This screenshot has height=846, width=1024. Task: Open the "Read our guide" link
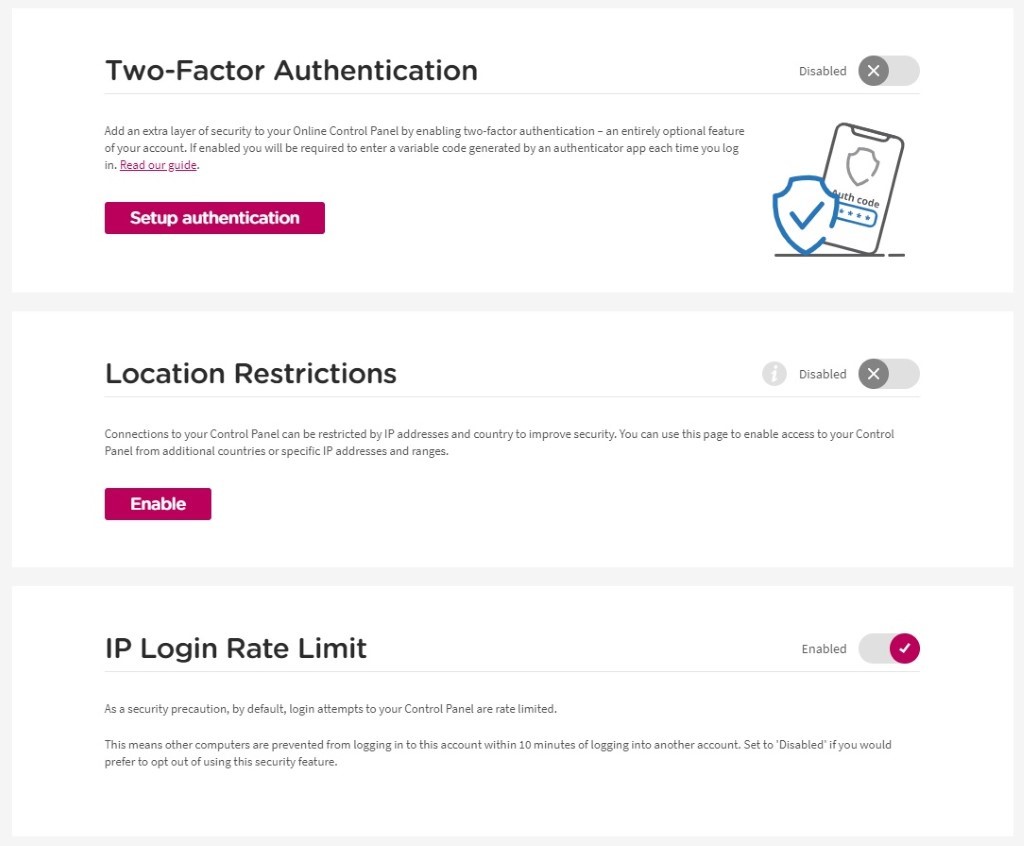[x=158, y=165]
